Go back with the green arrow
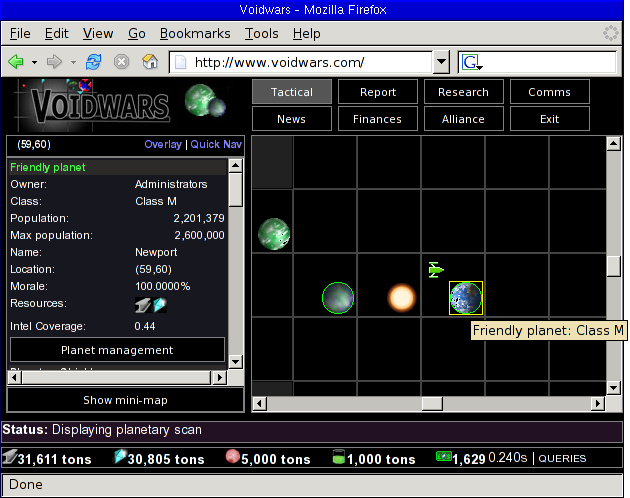Screen dimensions: 630x498 [x=16, y=62]
